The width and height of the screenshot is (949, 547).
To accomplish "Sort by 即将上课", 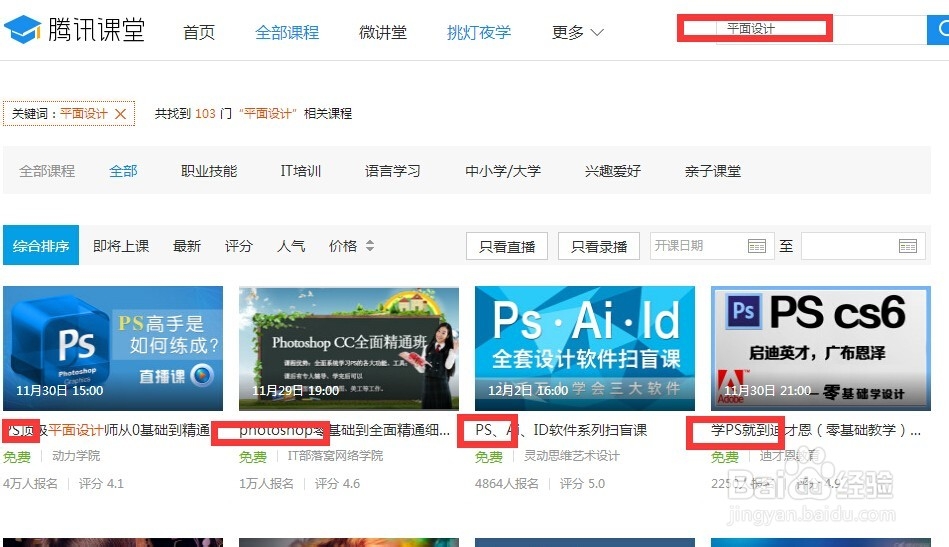I will 121,246.
